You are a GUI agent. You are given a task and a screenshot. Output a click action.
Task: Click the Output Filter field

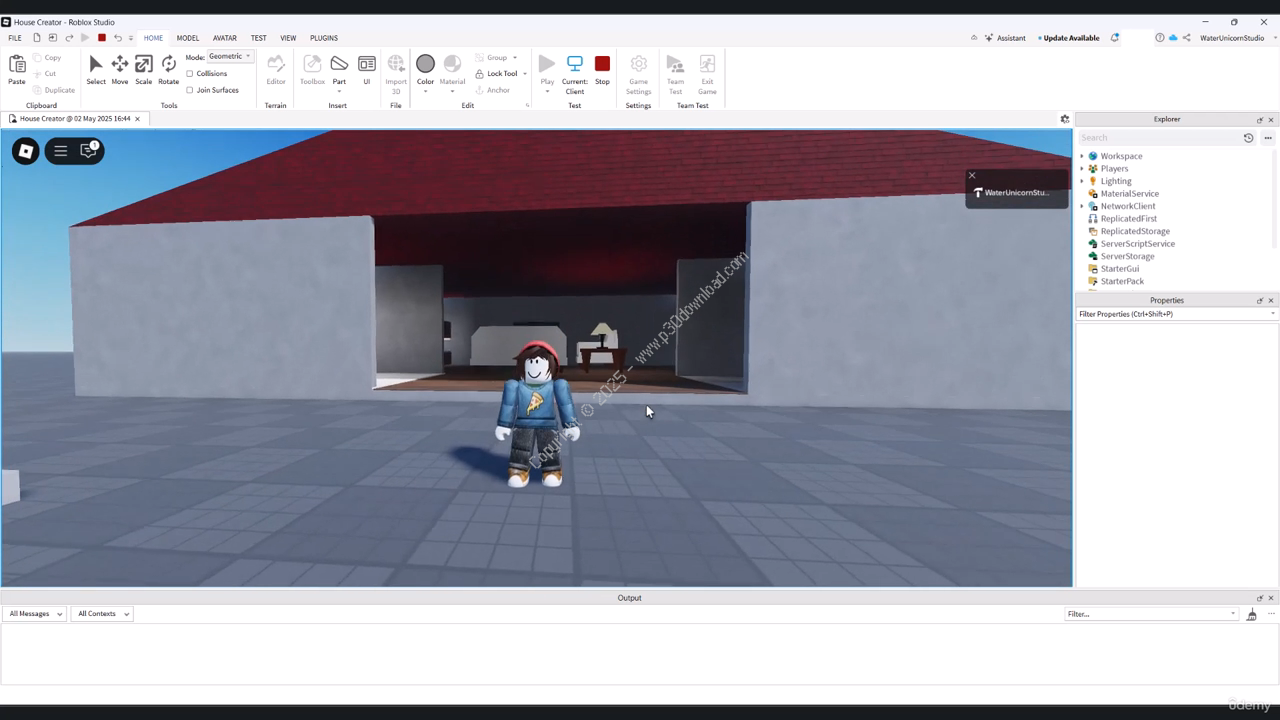tap(1152, 614)
